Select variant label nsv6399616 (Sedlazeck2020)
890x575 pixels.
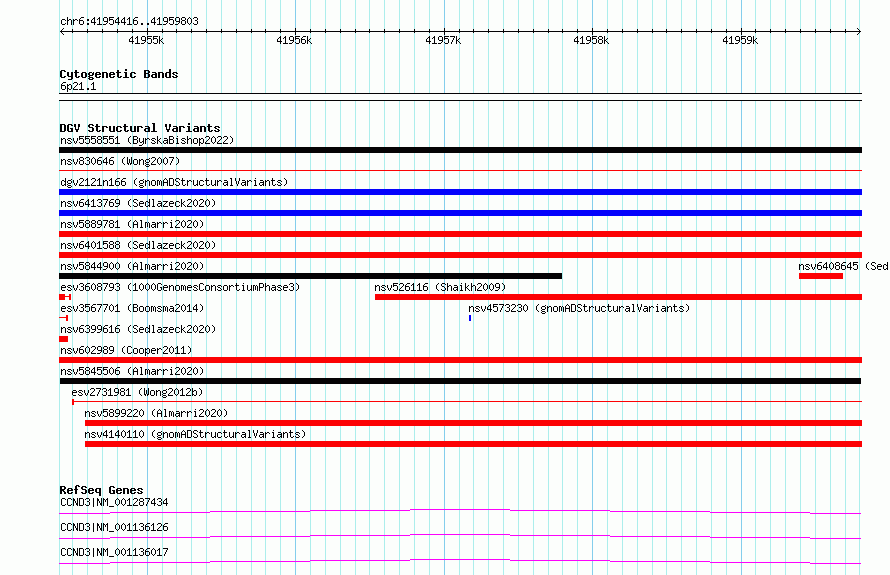[138, 329]
